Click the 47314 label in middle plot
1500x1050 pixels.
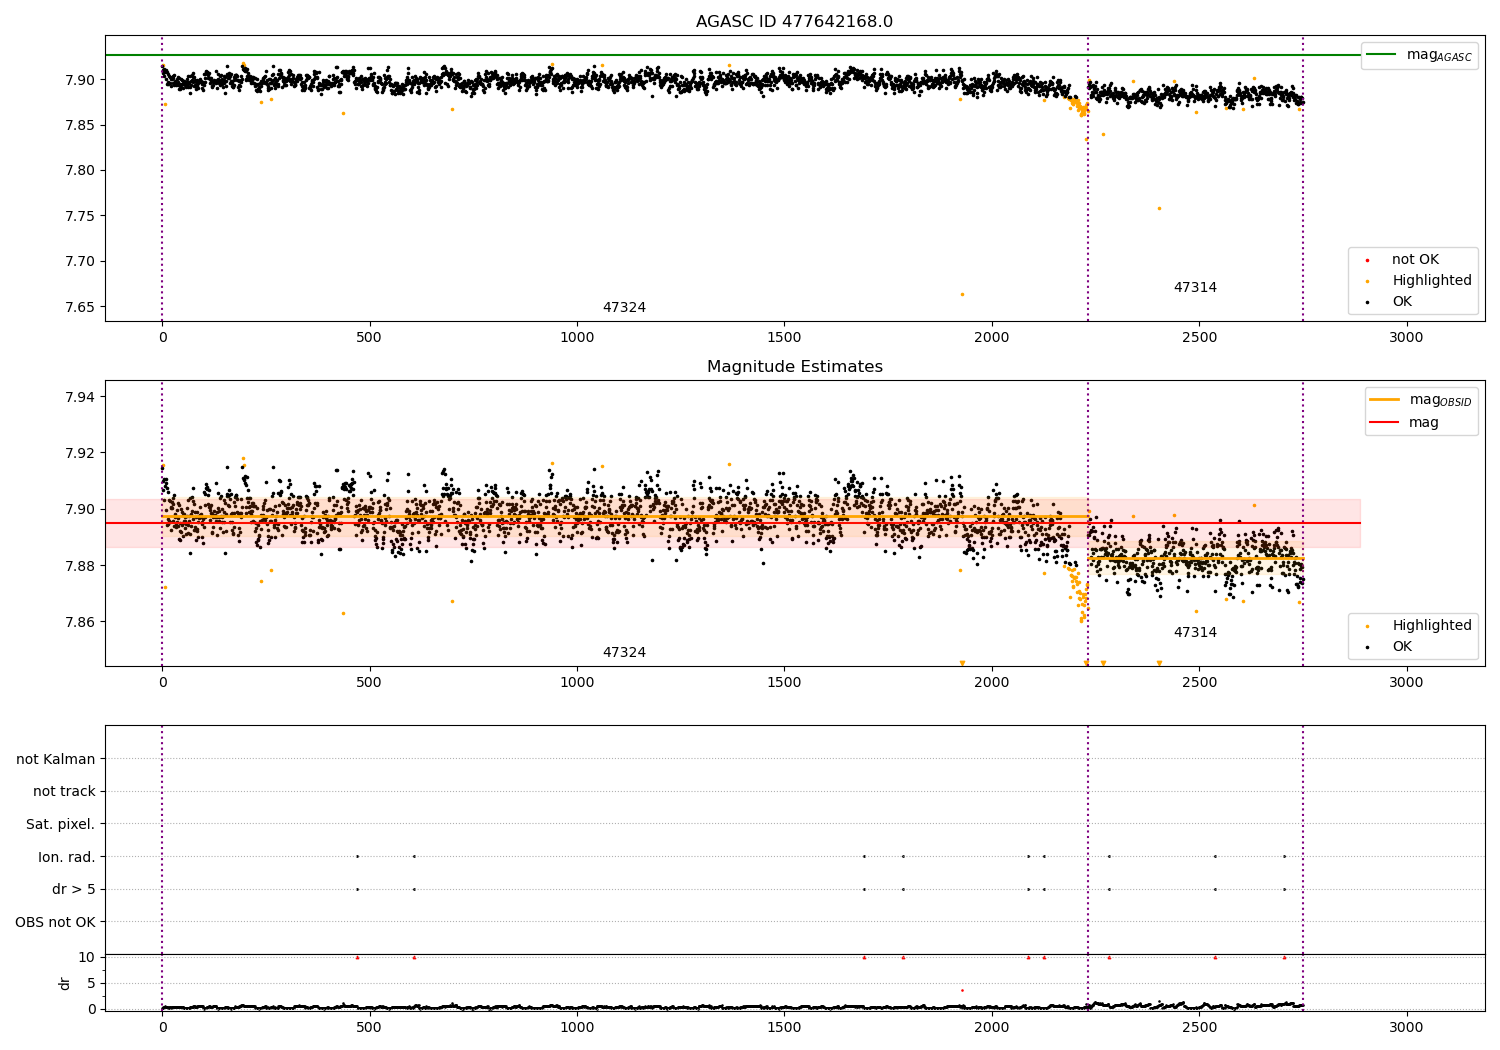point(1195,633)
